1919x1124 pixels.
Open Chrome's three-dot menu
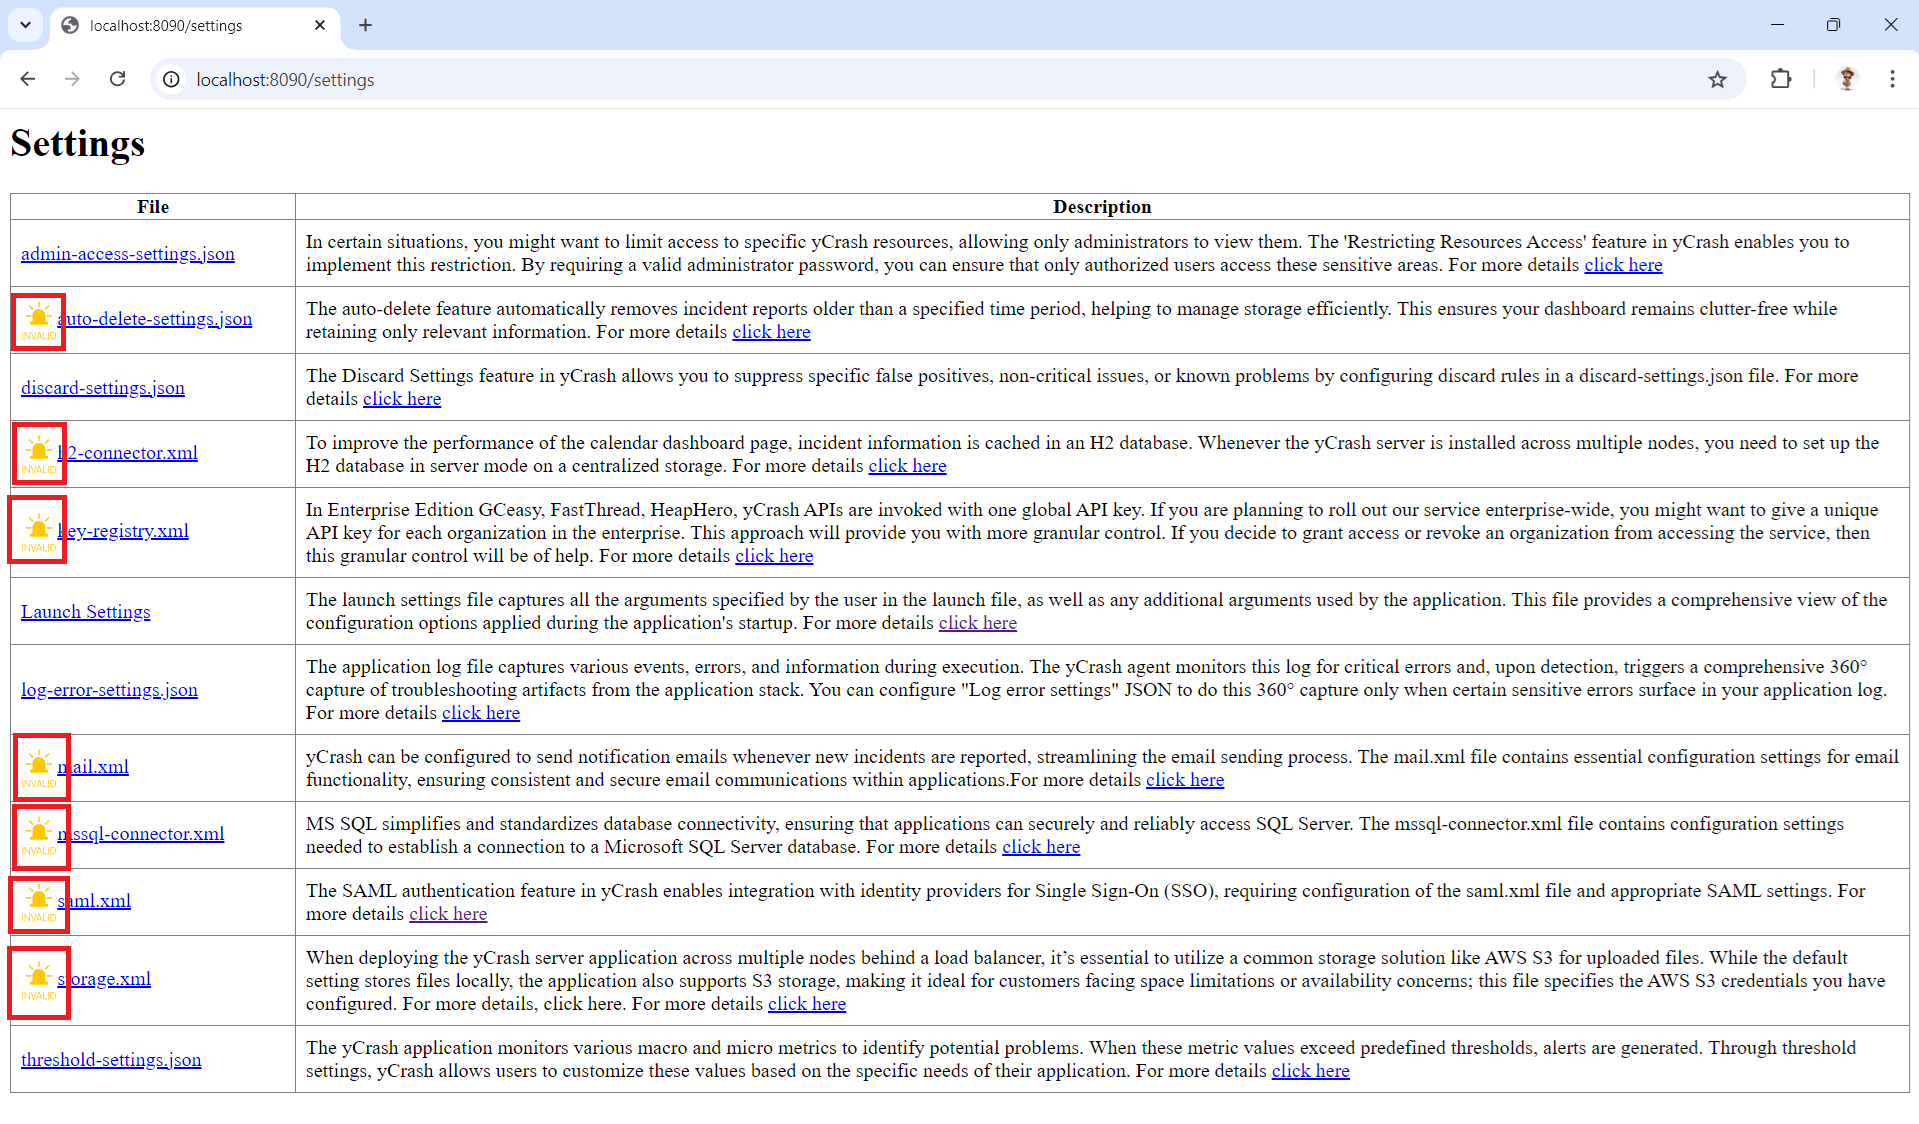pos(1892,80)
